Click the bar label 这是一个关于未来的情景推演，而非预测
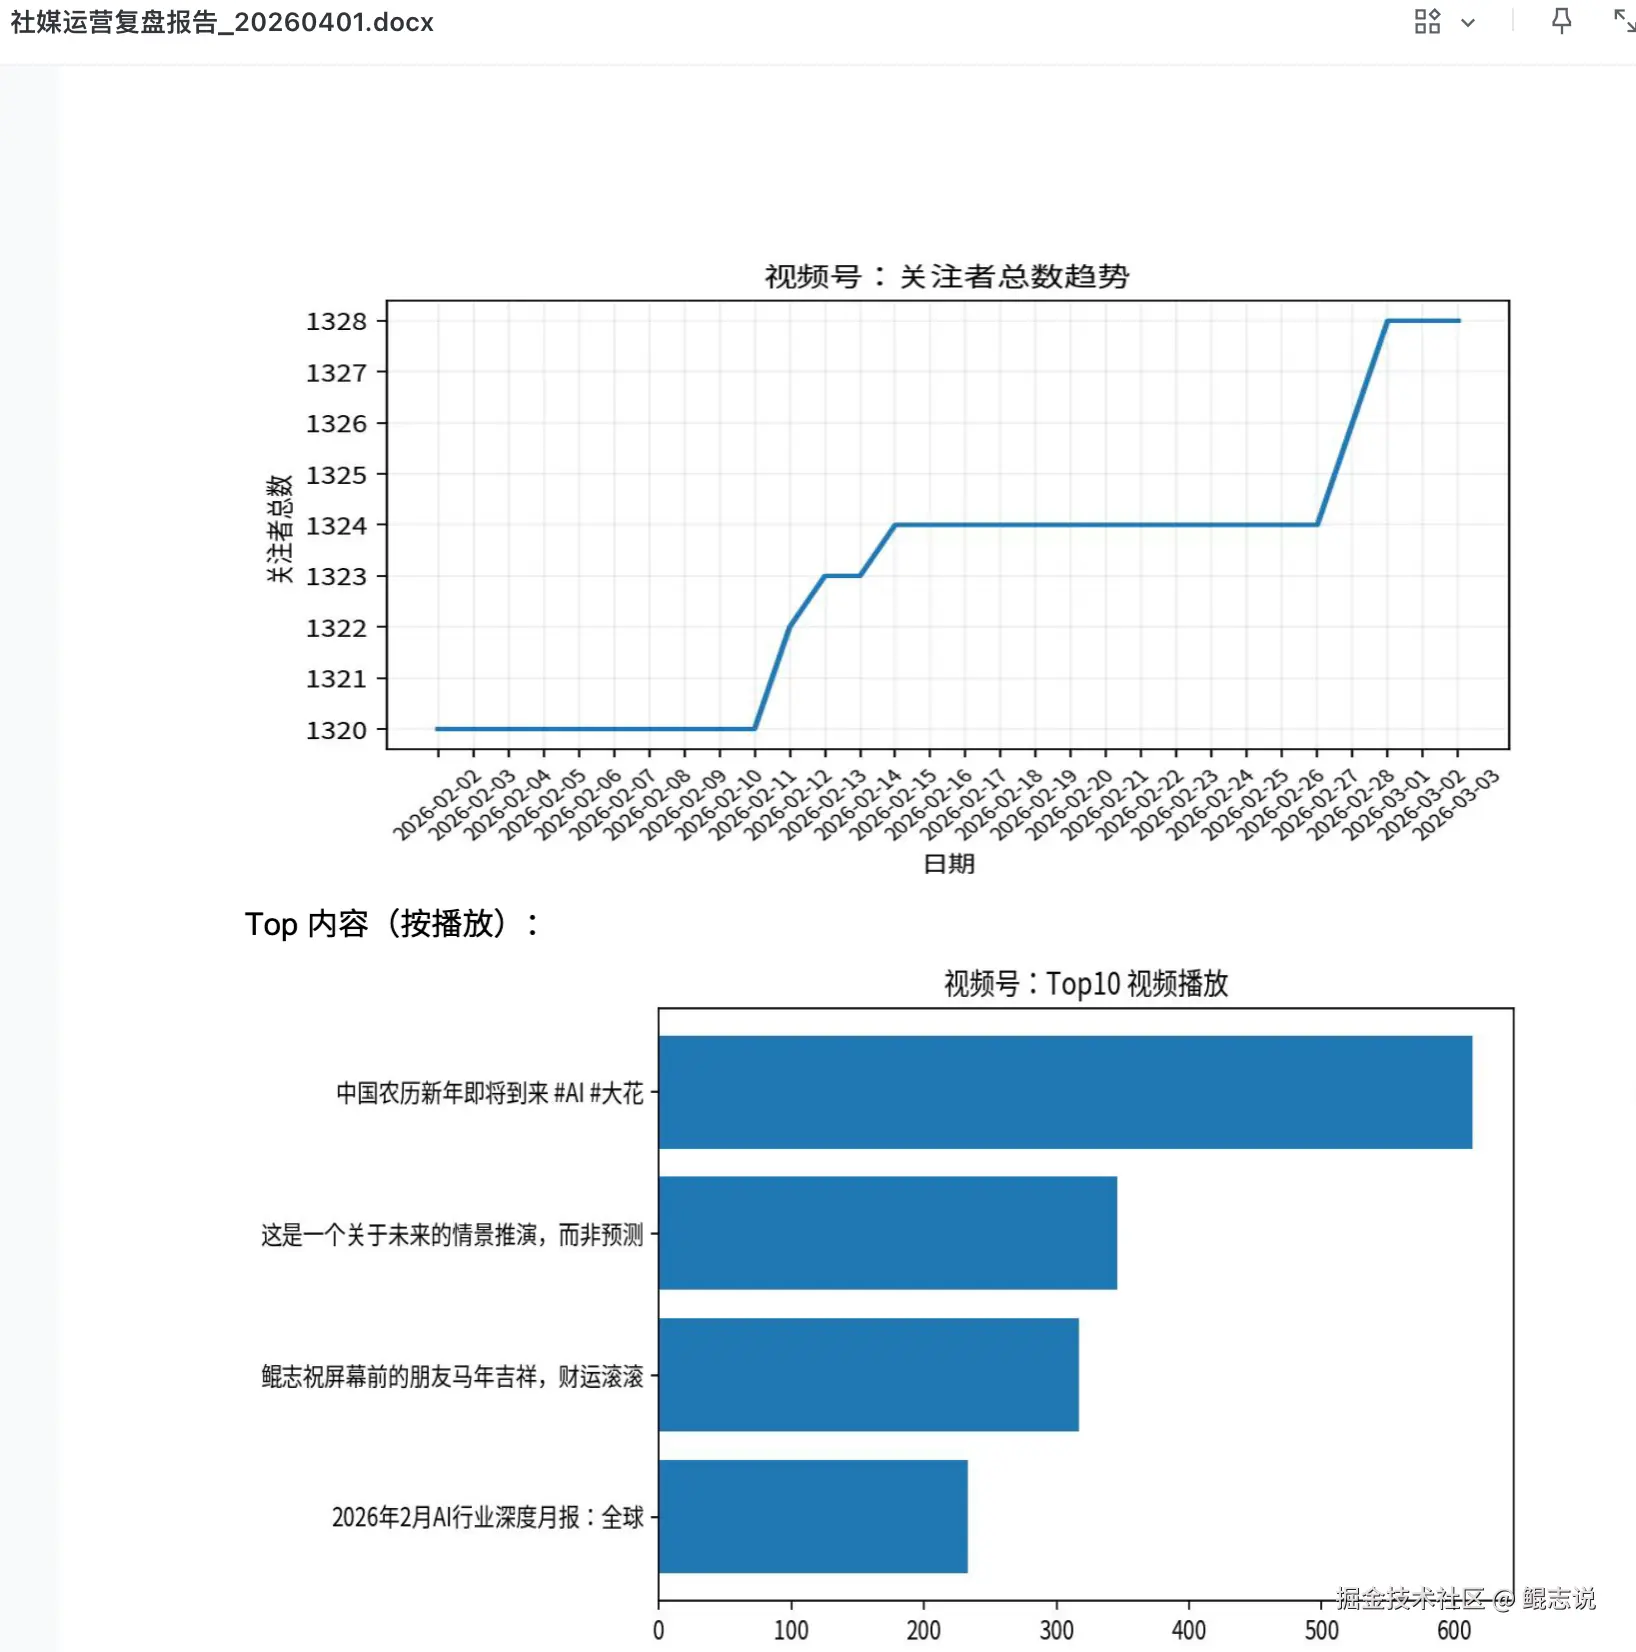The height and width of the screenshot is (1652, 1636). click(x=452, y=1235)
